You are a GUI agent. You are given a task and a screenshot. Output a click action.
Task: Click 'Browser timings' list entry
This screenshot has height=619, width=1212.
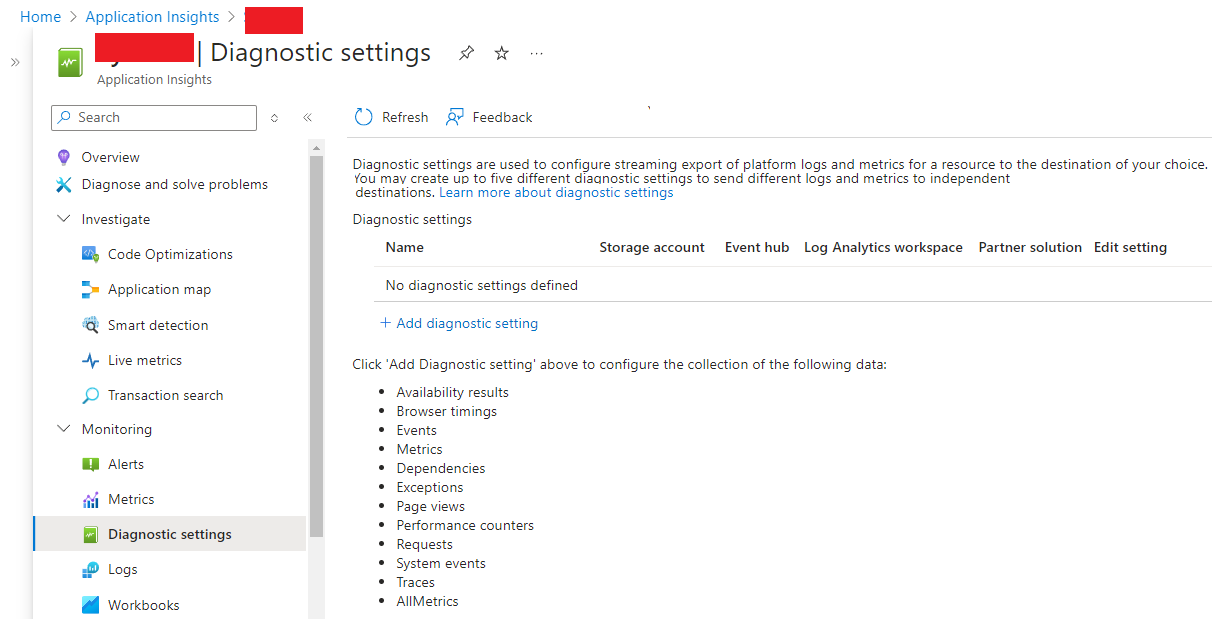446,411
